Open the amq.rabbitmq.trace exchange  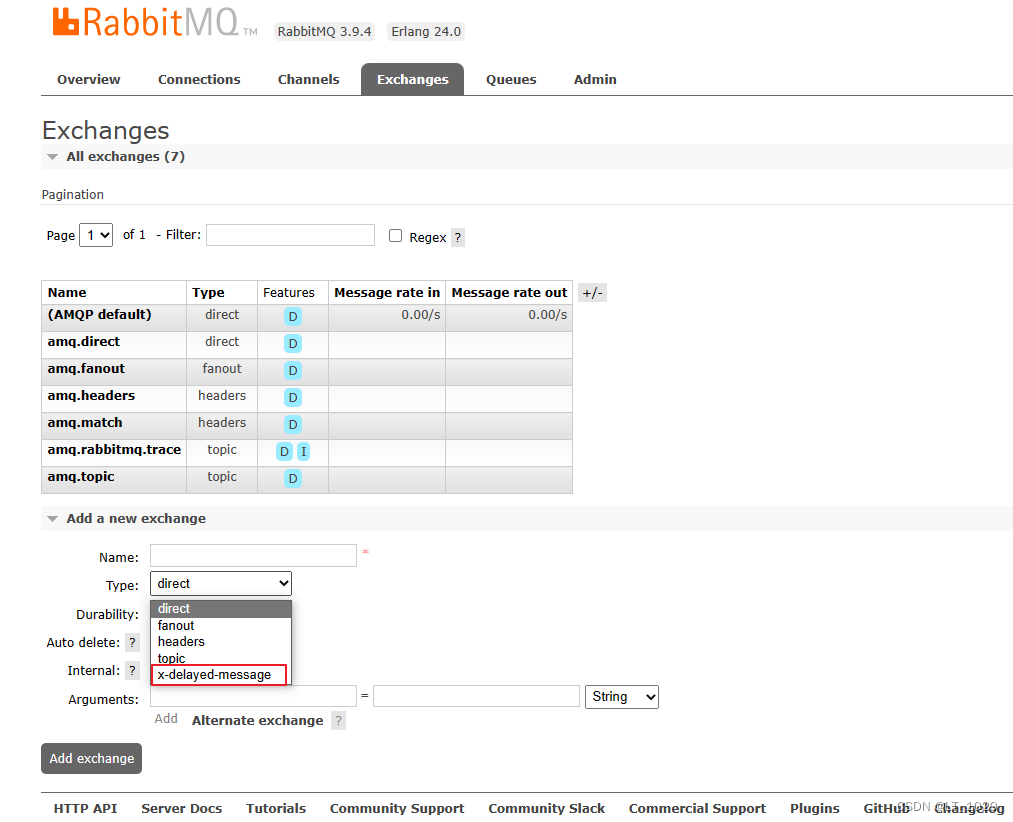click(x=114, y=450)
